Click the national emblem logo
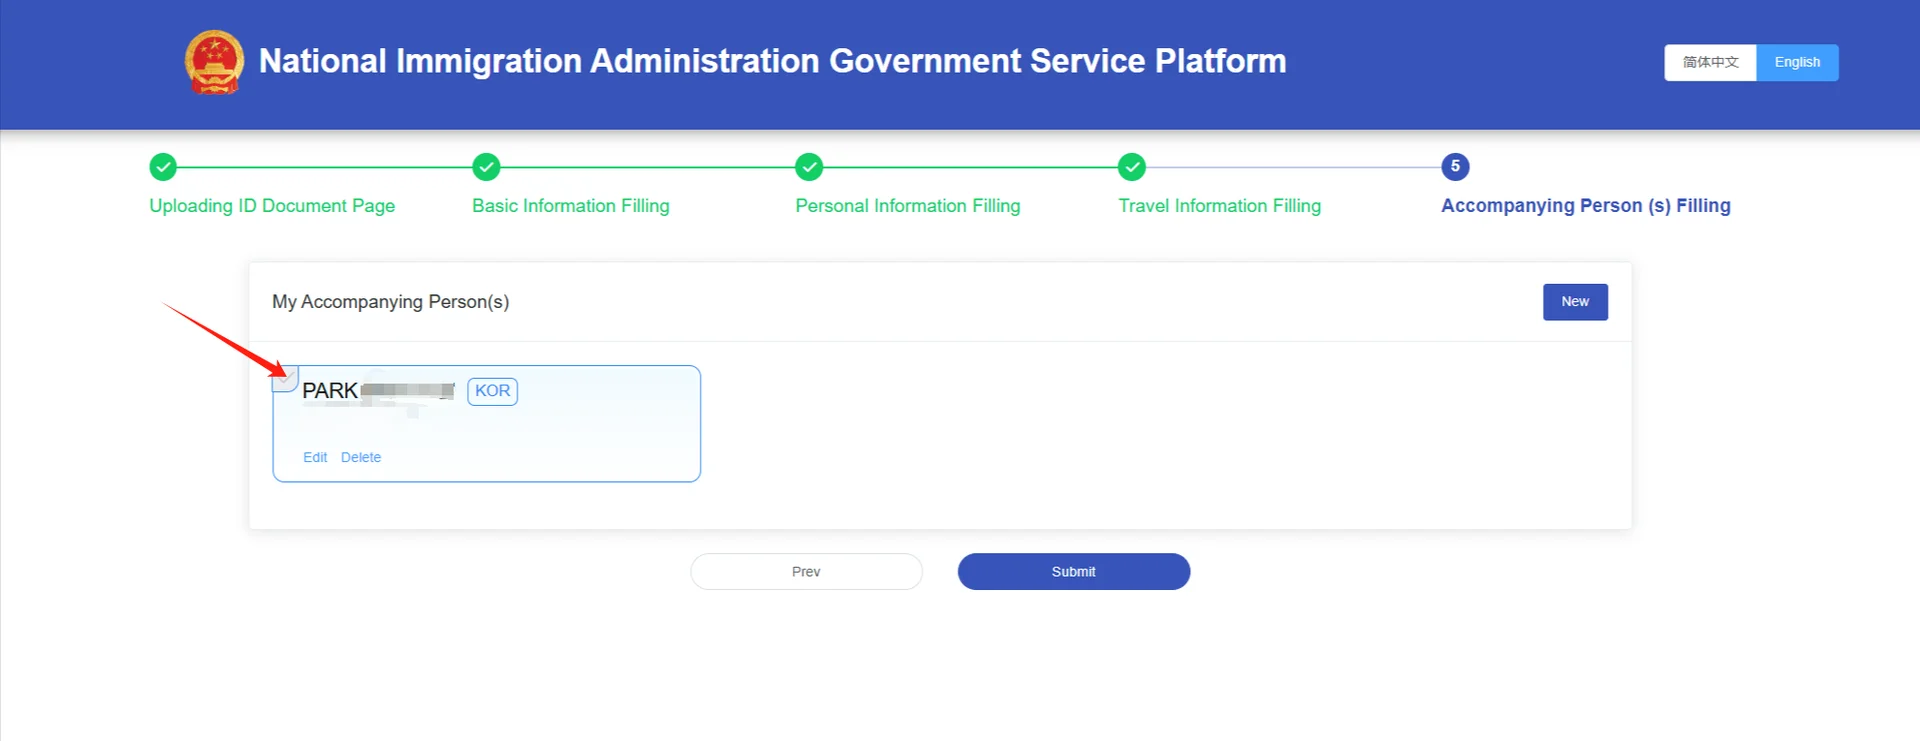The width and height of the screenshot is (1920, 741). coord(214,62)
